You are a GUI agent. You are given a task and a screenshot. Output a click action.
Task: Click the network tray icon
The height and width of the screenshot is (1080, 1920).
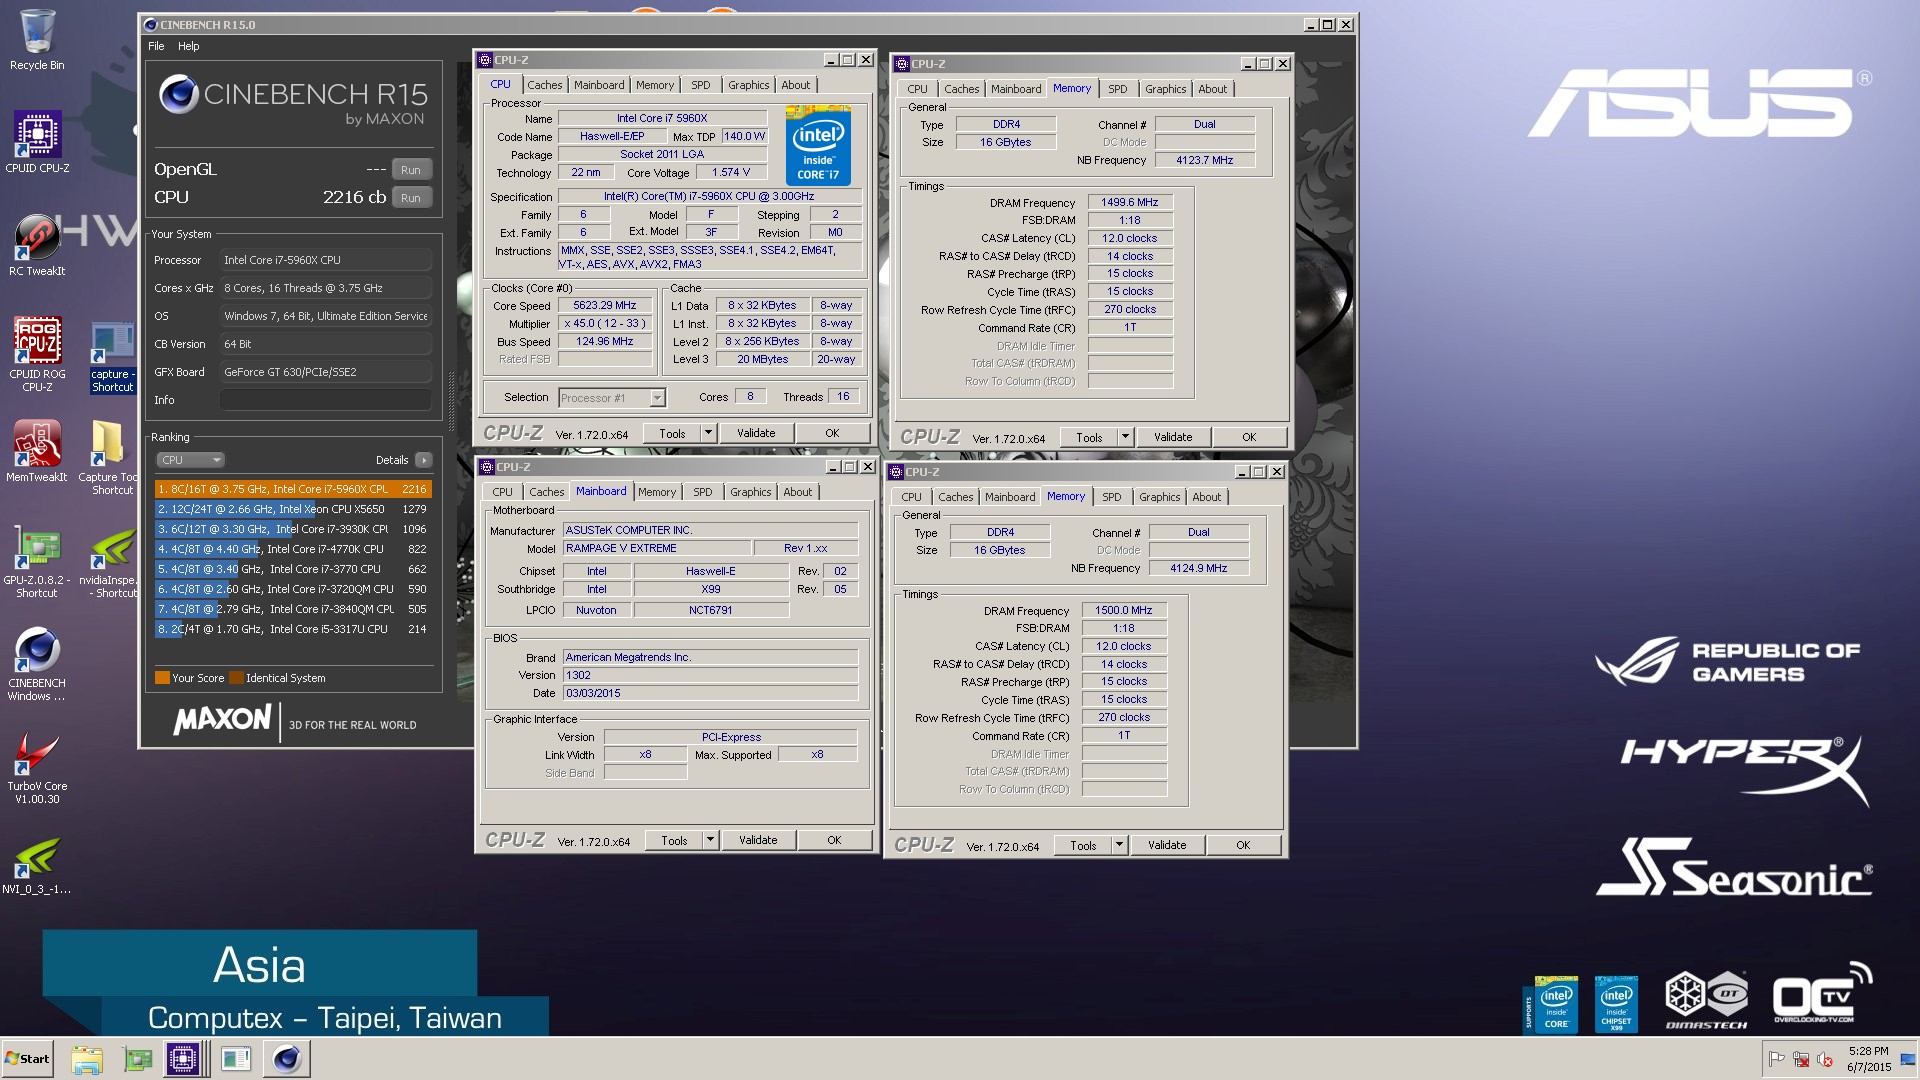tap(1801, 1059)
